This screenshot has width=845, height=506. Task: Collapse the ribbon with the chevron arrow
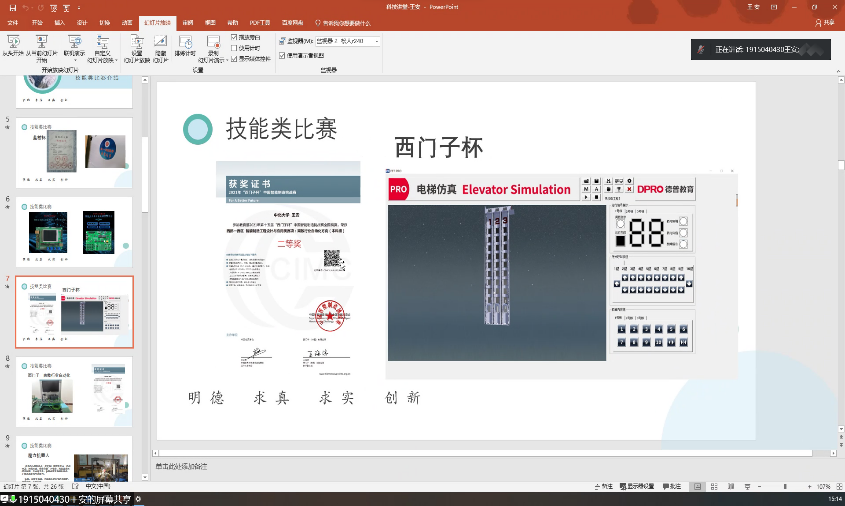[x=838, y=71]
